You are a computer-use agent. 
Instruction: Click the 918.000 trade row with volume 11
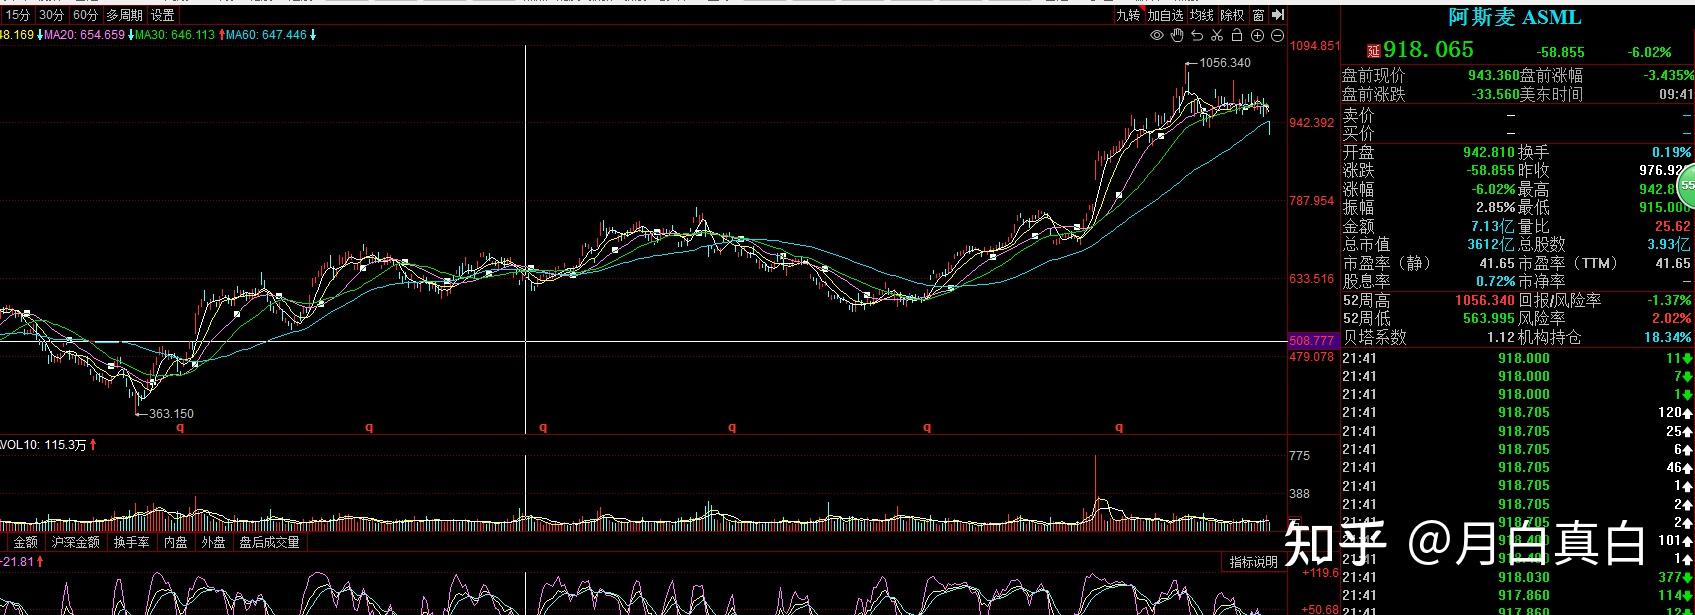(1518, 358)
